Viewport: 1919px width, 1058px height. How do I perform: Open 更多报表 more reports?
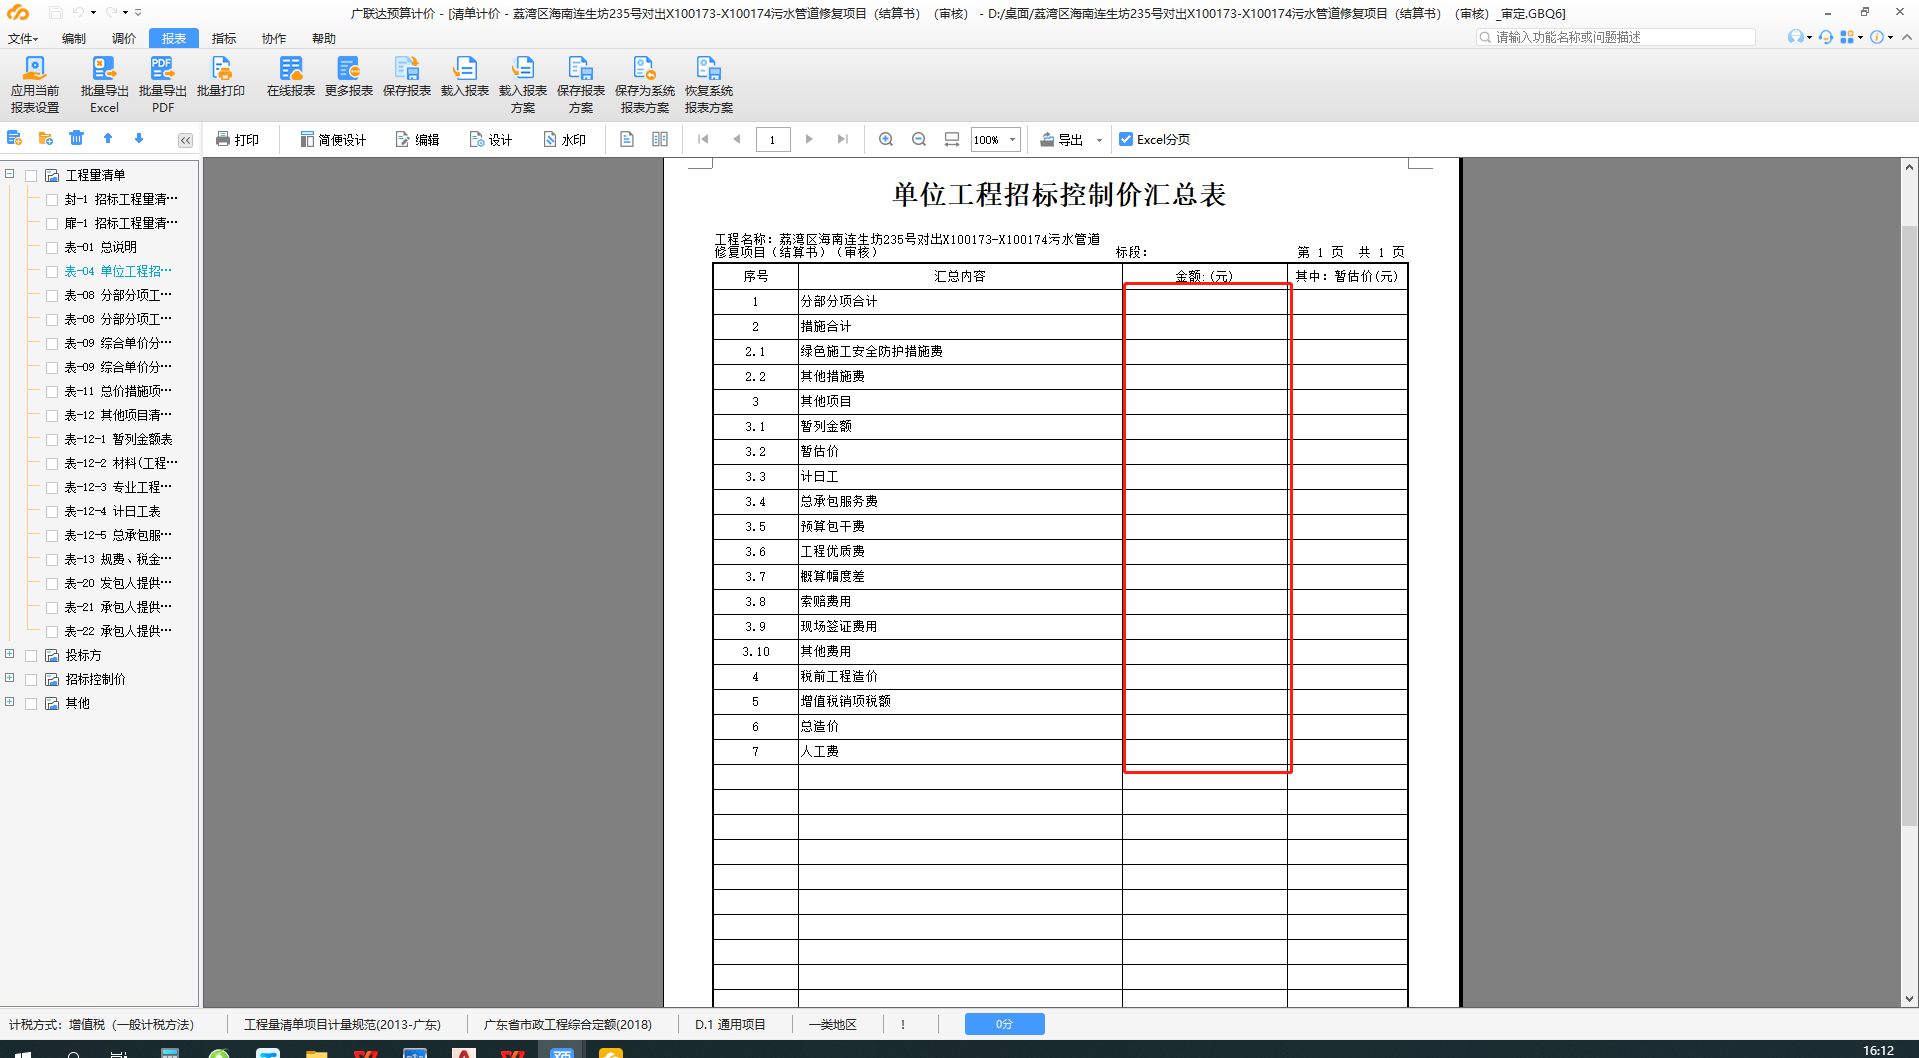(x=349, y=77)
